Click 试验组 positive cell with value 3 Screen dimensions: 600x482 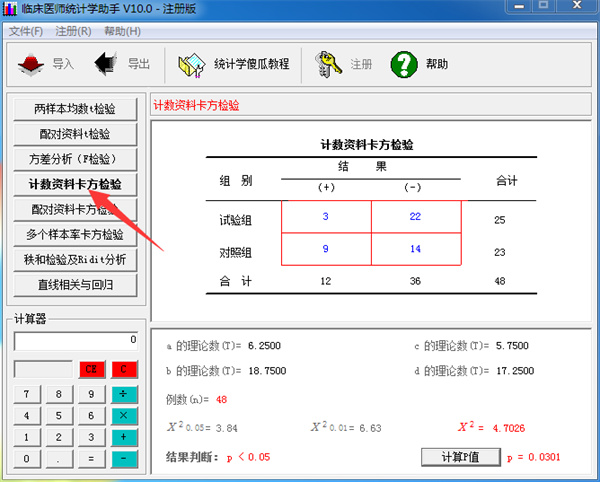[x=326, y=217]
